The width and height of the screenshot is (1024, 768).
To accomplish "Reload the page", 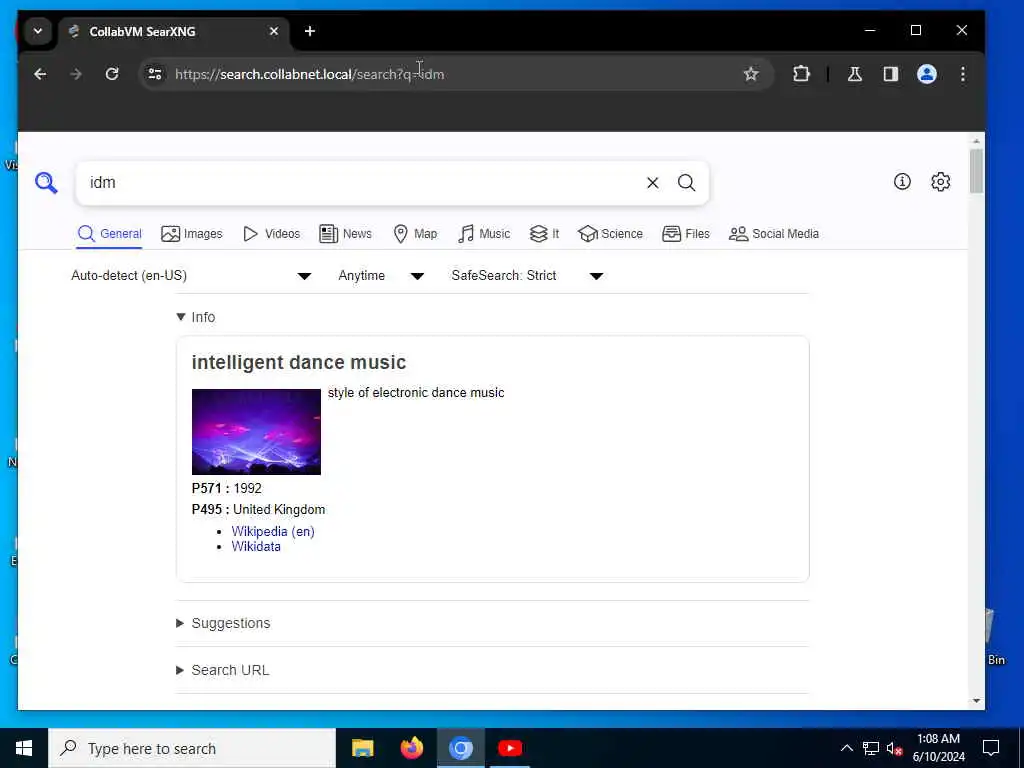I will point(112,74).
